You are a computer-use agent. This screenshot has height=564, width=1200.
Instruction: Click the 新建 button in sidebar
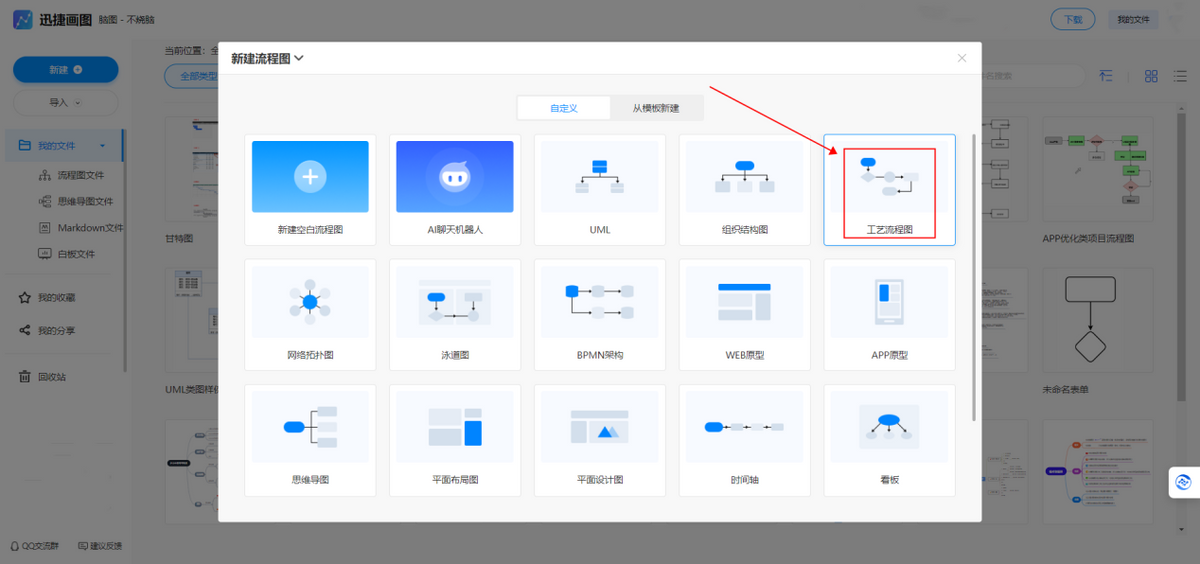pos(65,70)
